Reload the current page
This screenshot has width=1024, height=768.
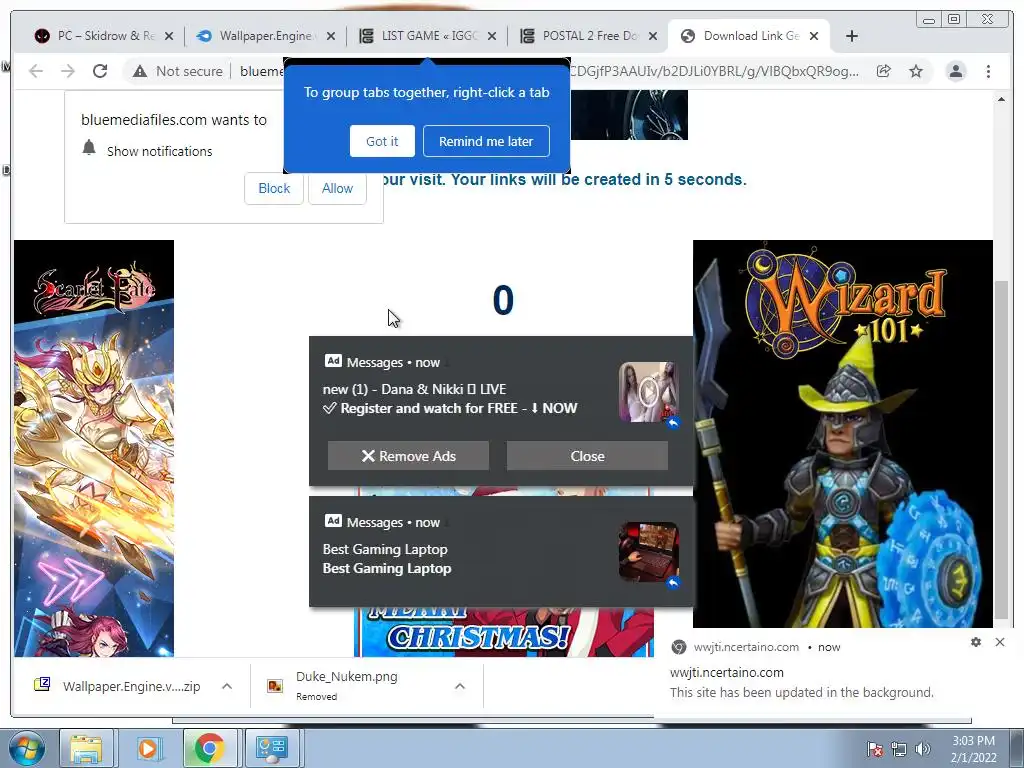[x=100, y=71]
